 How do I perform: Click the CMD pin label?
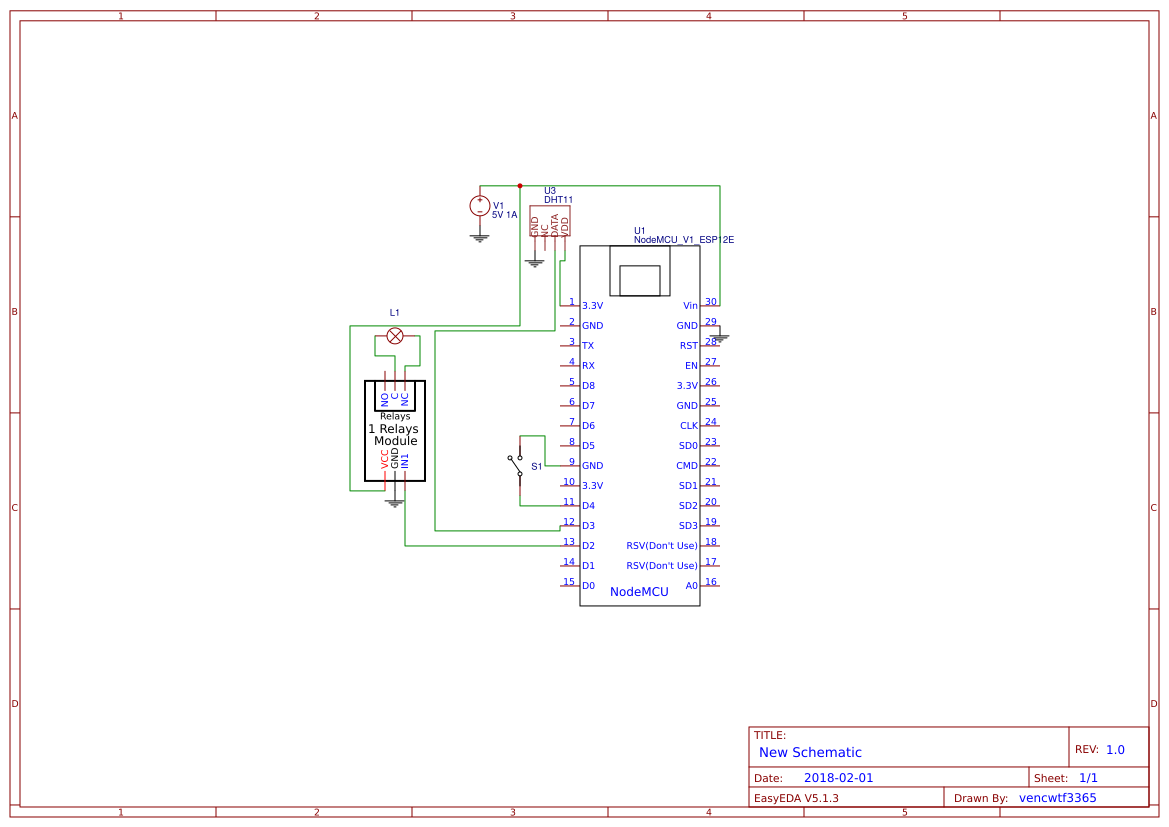(x=687, y=466)
